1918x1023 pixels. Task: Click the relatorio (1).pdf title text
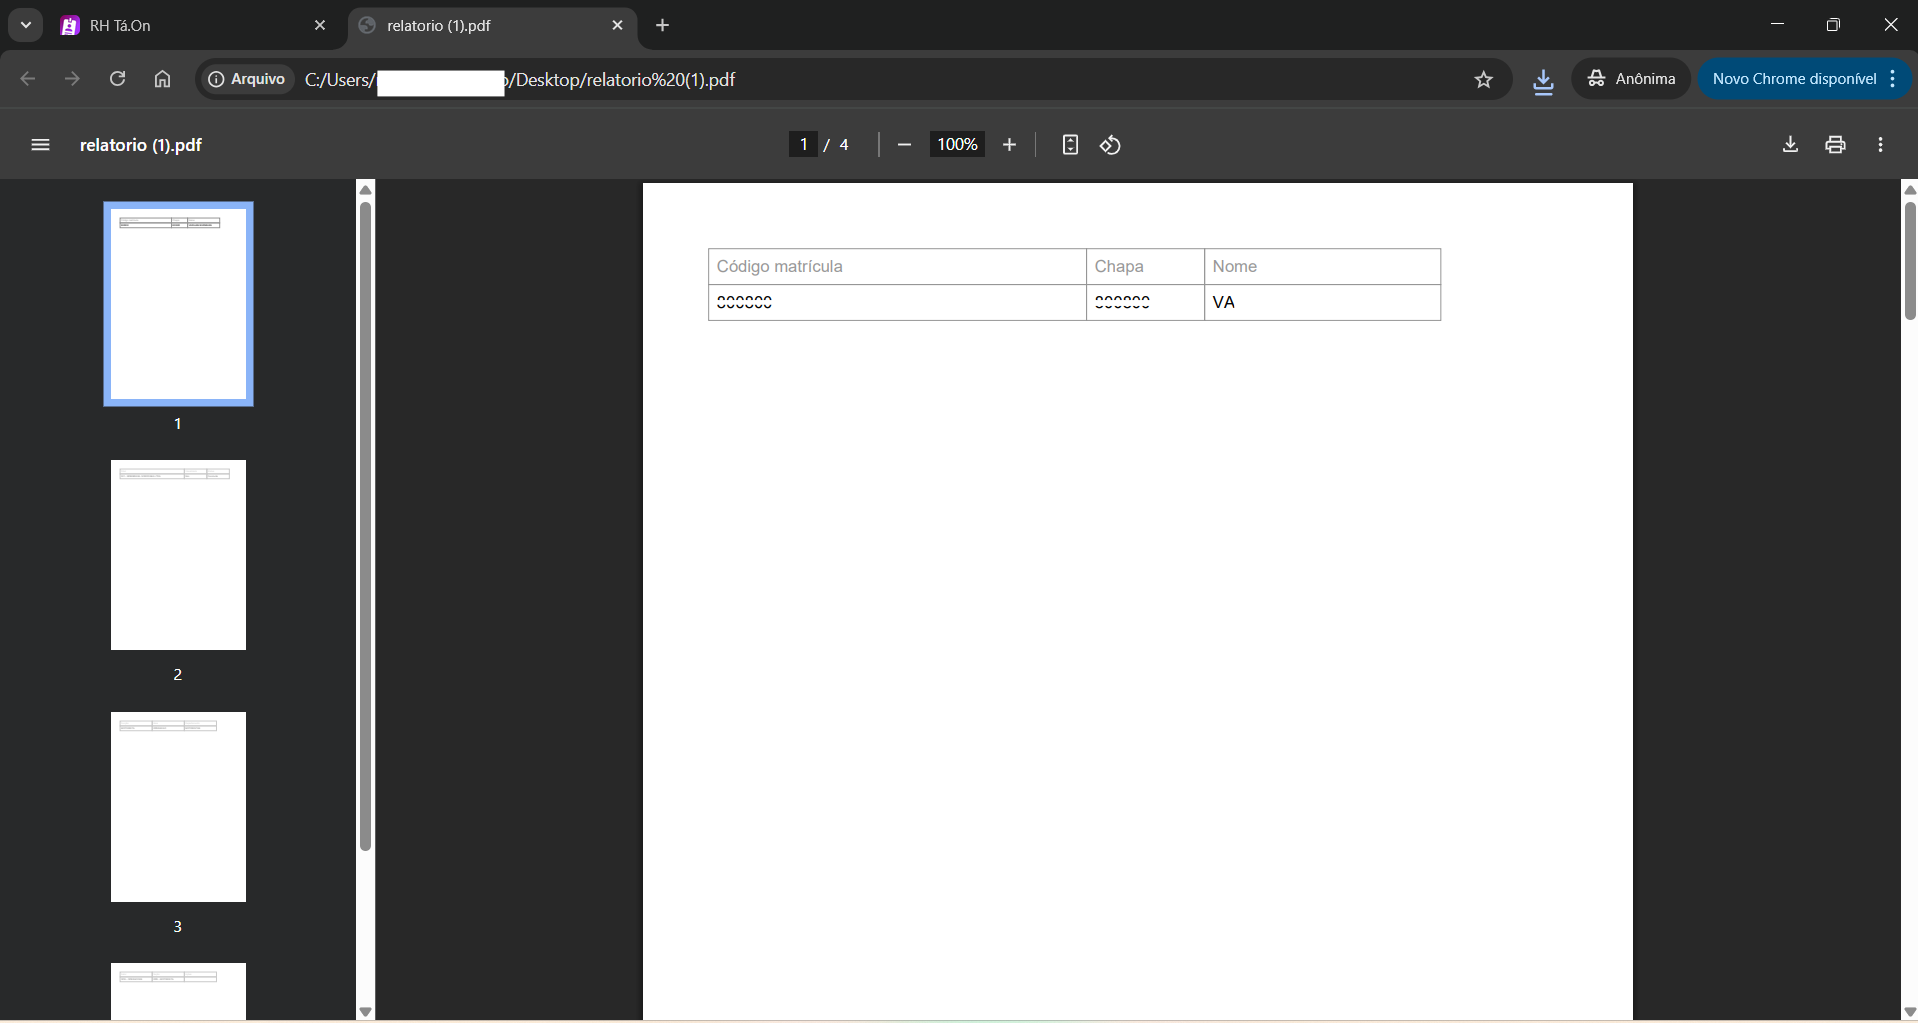[x=141, y=145]
